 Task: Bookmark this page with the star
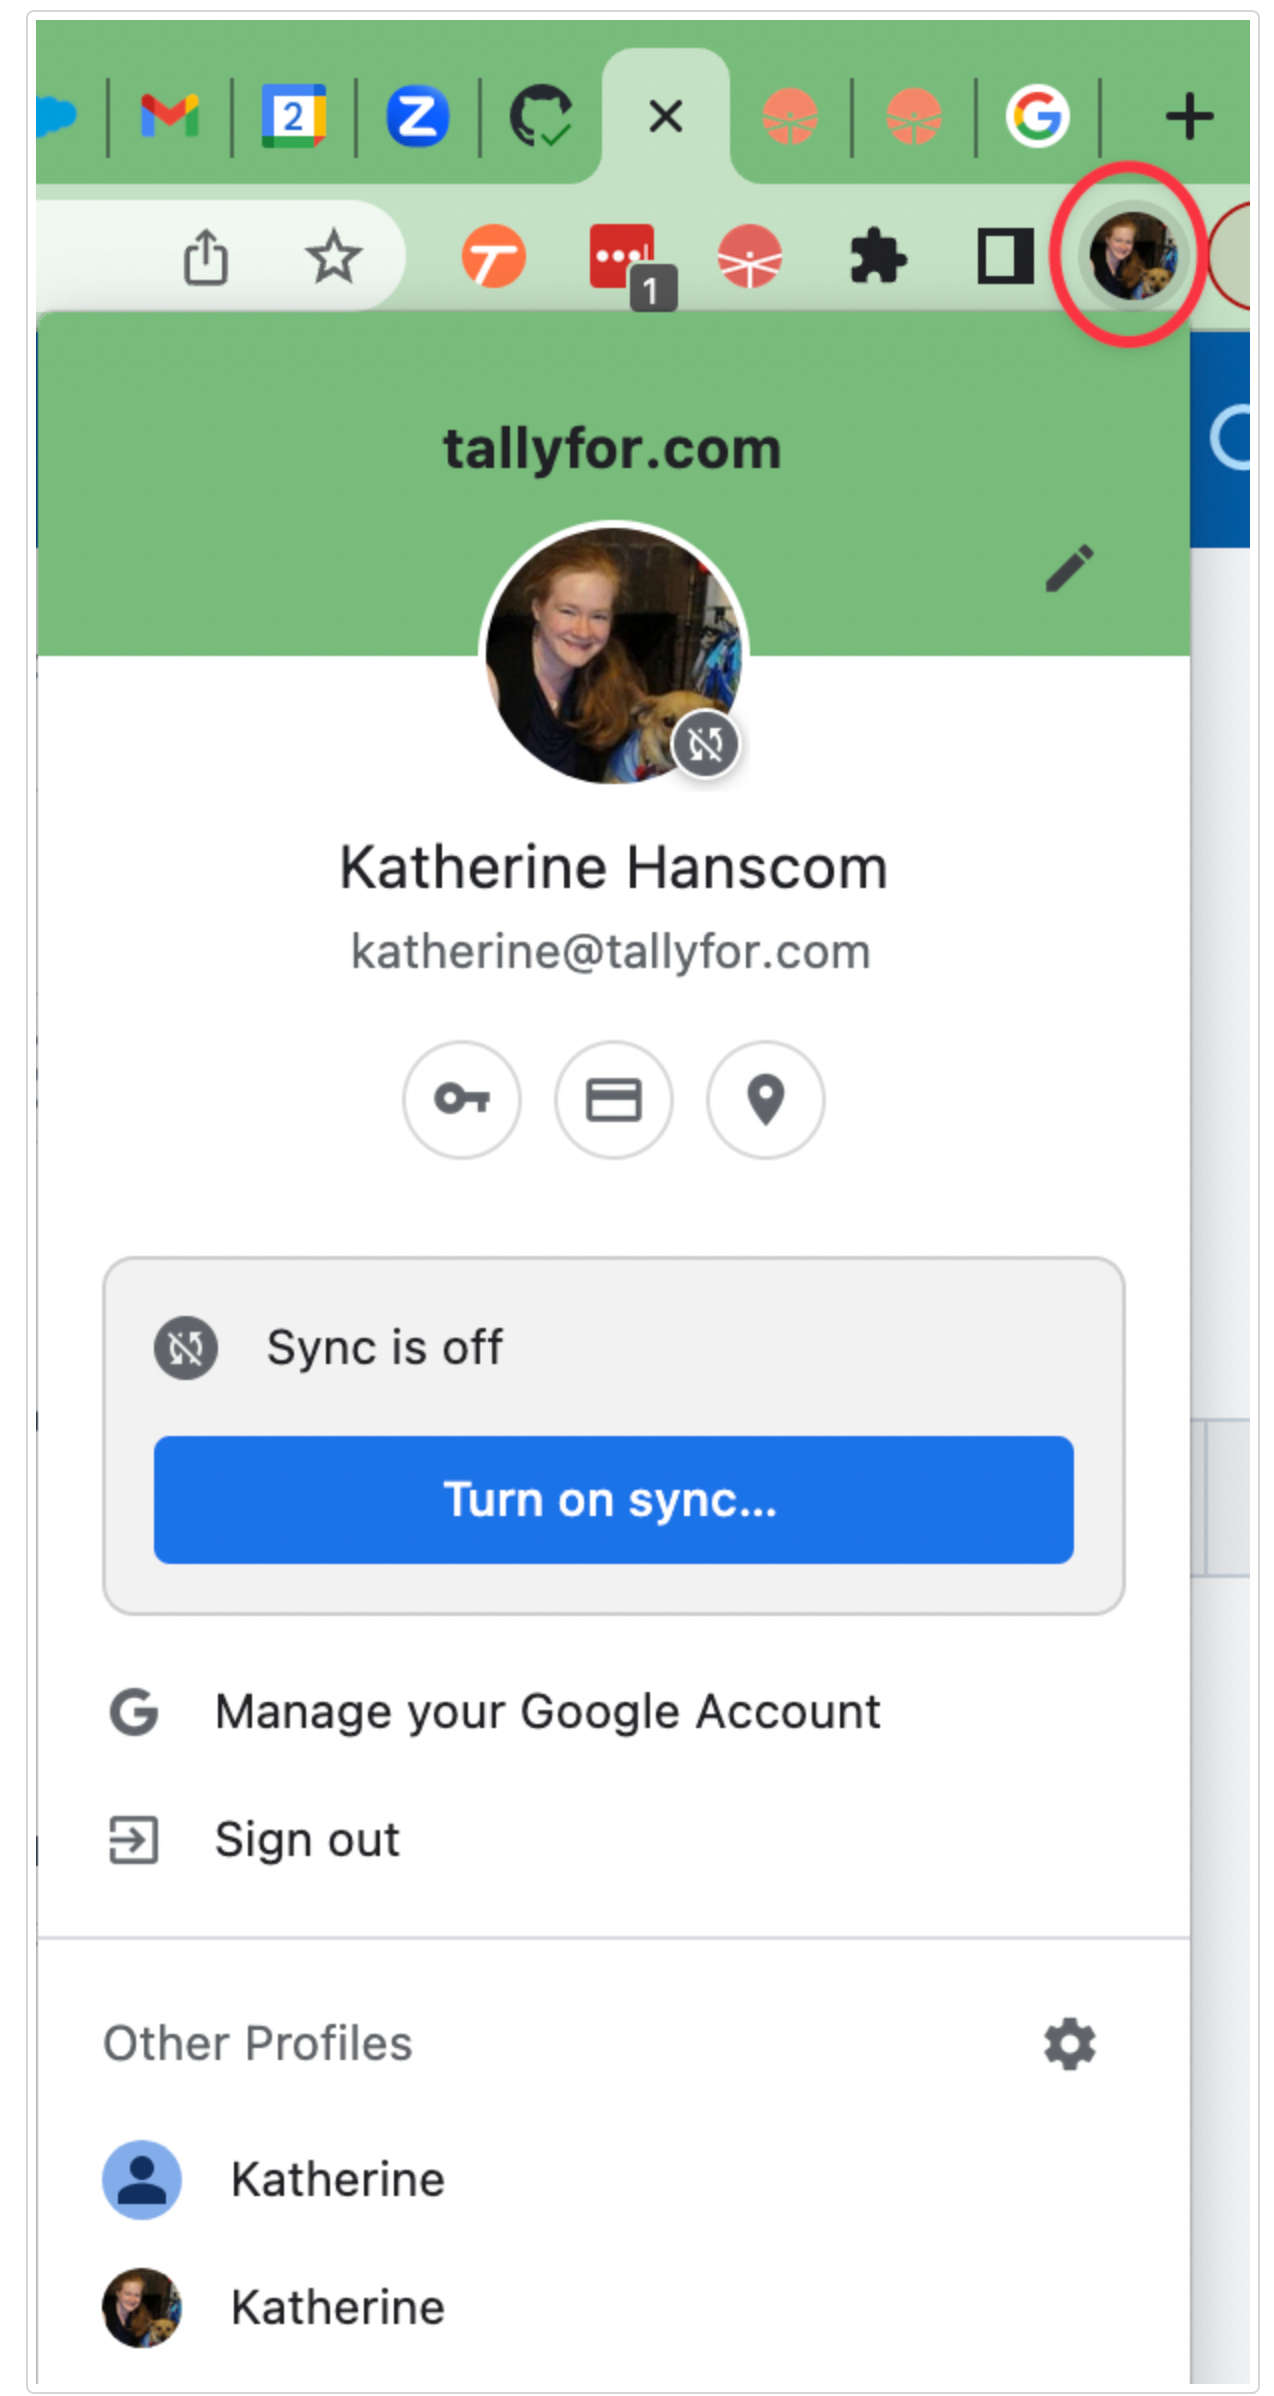click(333, 257)
